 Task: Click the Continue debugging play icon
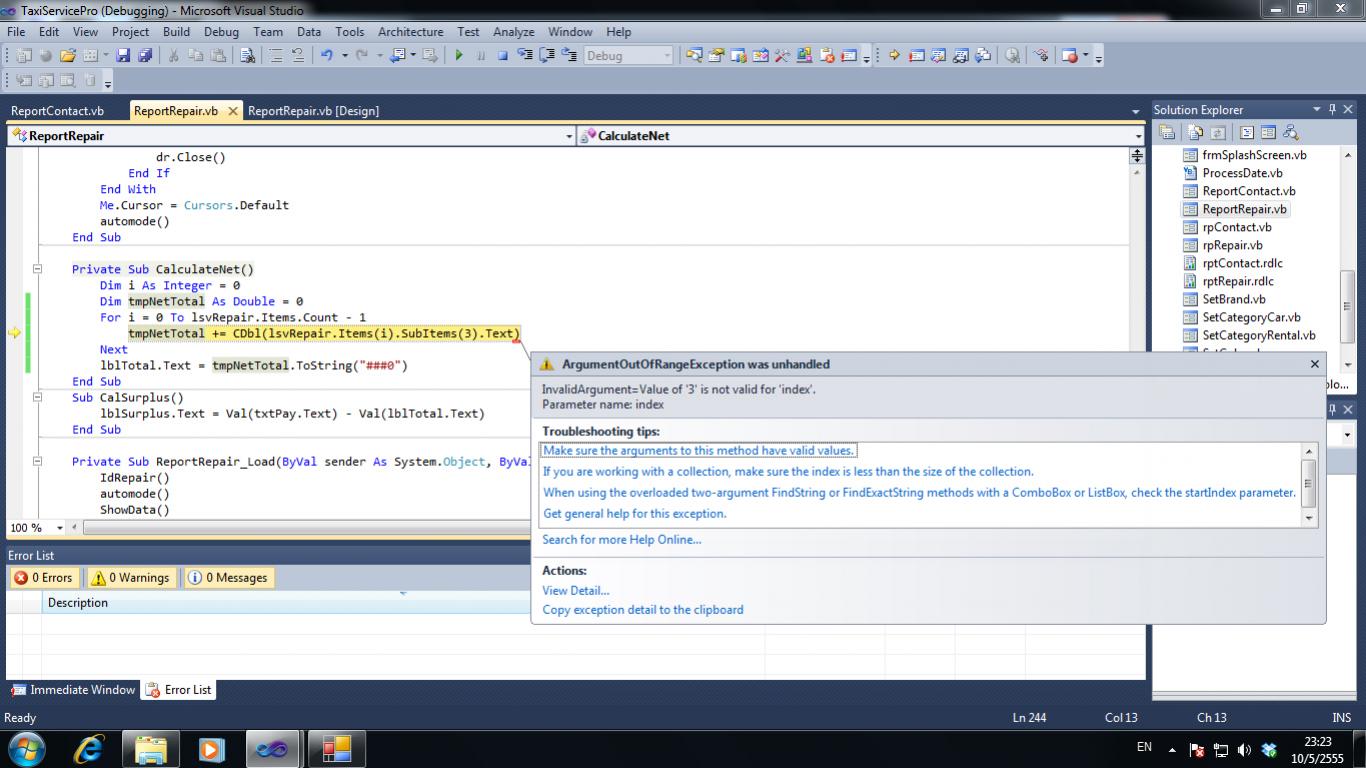click(459, 56)
